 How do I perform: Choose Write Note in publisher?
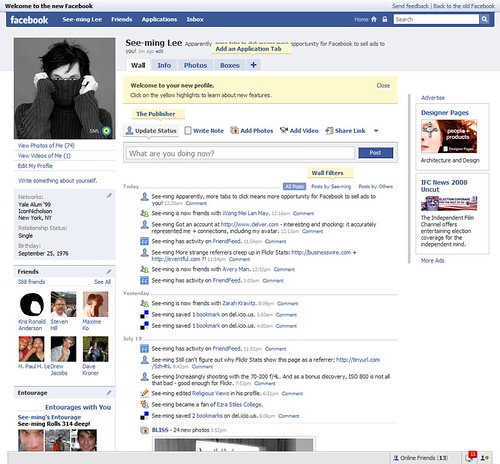pos(204,131)
